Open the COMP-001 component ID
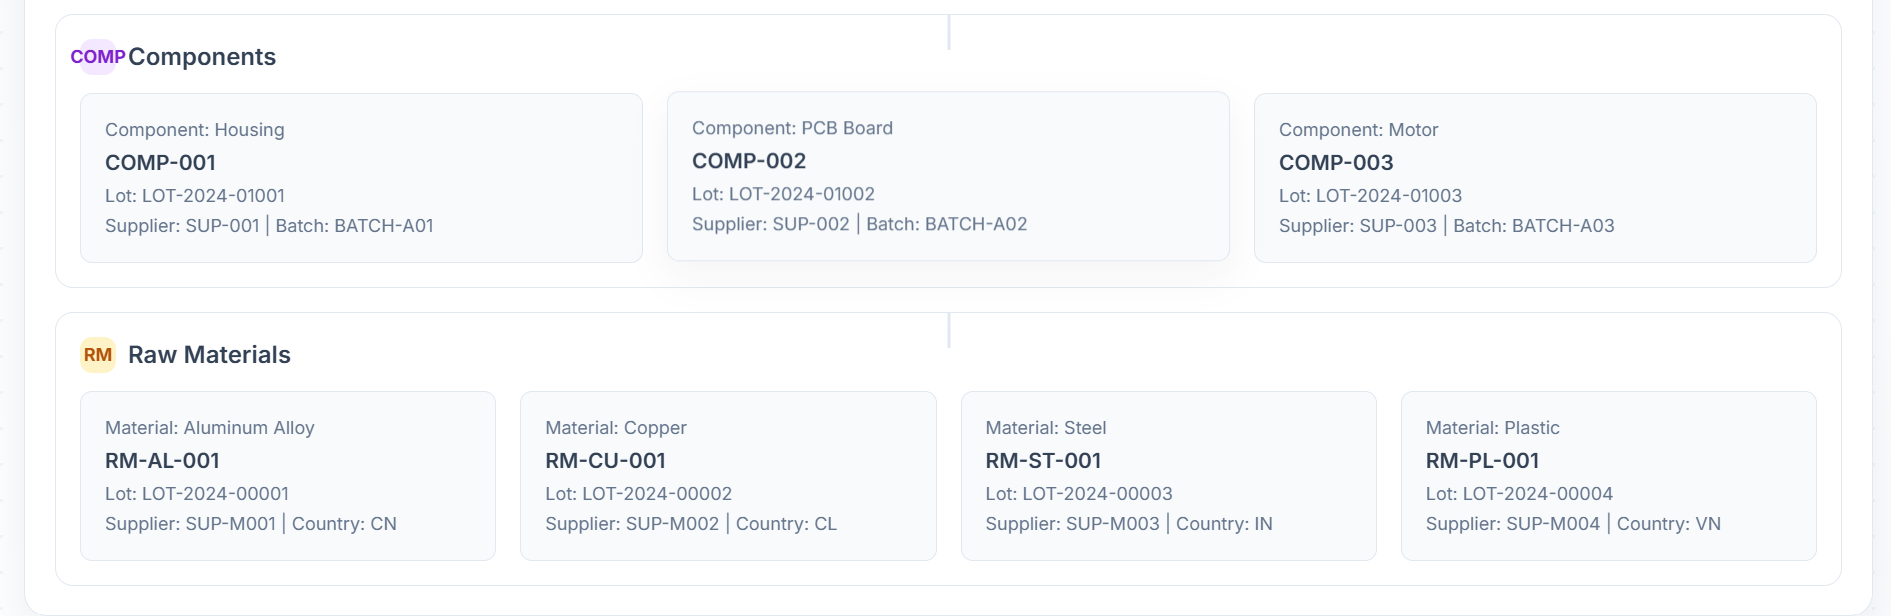The image size is (1891, 616). pos(160,163)
